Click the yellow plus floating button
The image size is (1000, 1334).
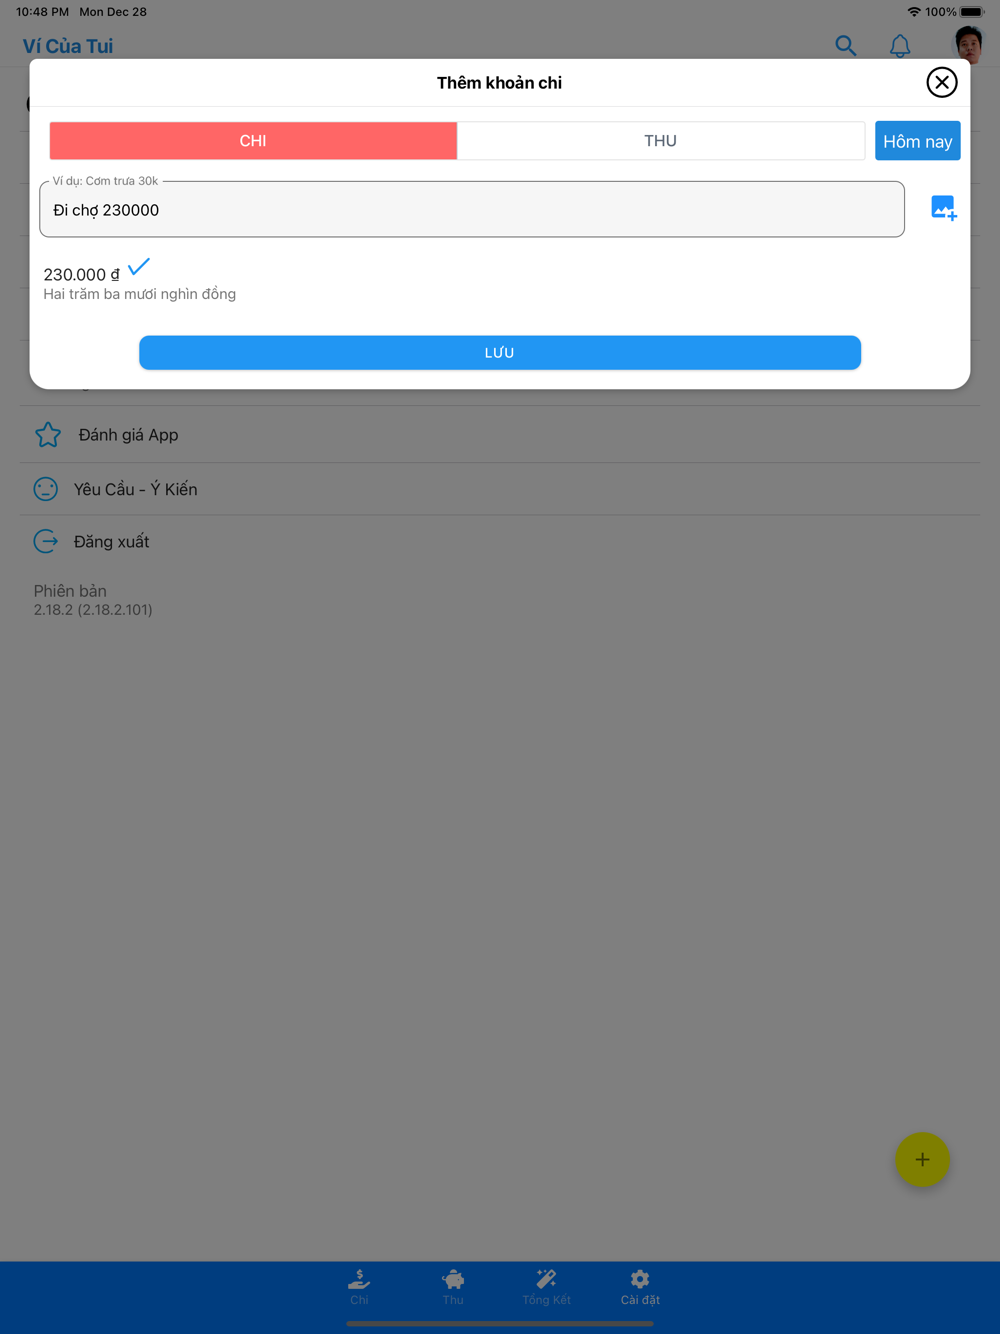point(922,1159)
